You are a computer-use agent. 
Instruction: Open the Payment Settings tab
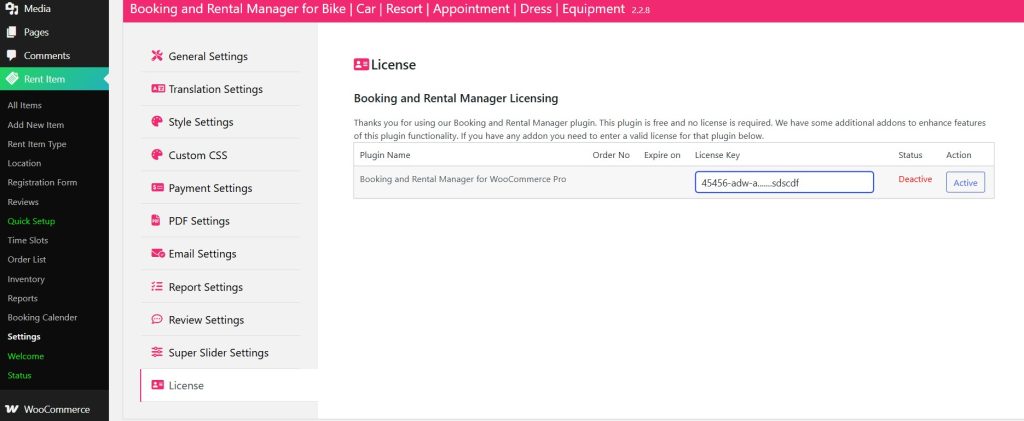(x=210, y=188)
